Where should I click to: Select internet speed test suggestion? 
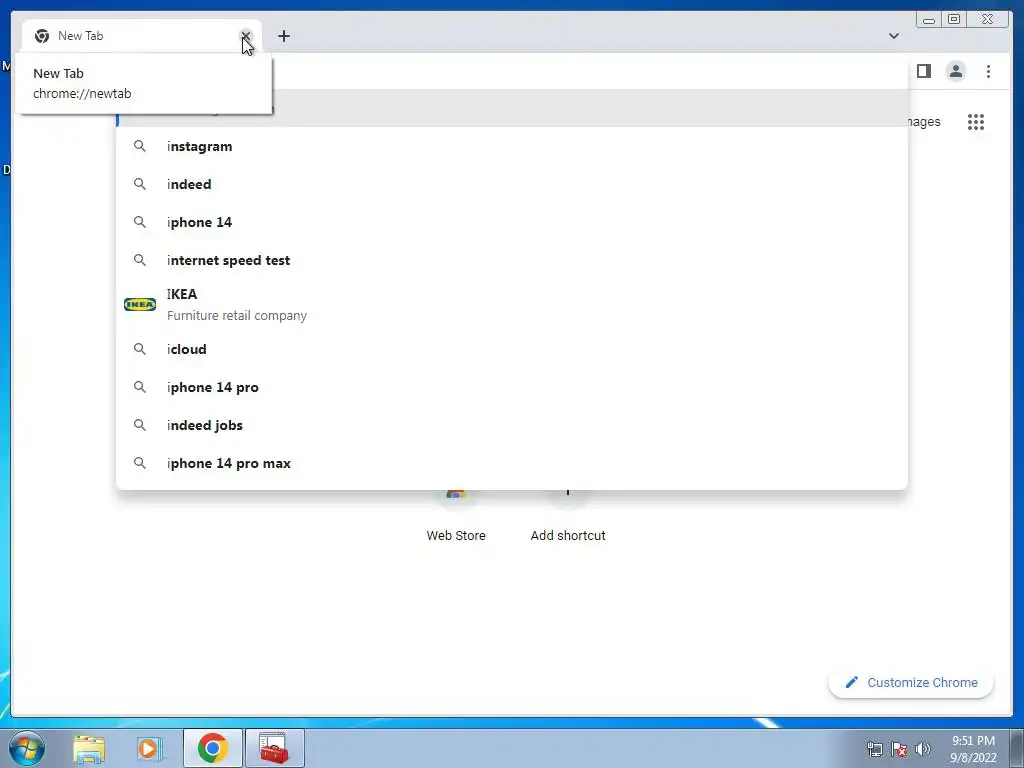coord(511,260)
